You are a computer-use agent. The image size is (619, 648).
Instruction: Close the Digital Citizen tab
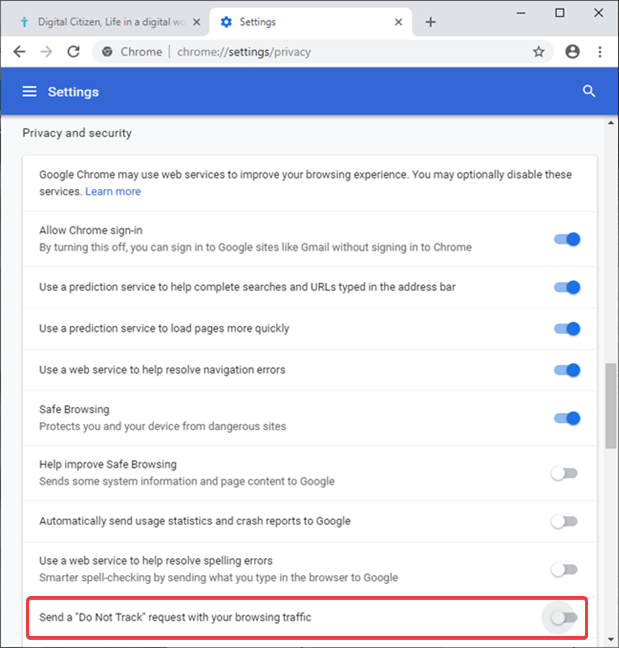pos(197,22)
